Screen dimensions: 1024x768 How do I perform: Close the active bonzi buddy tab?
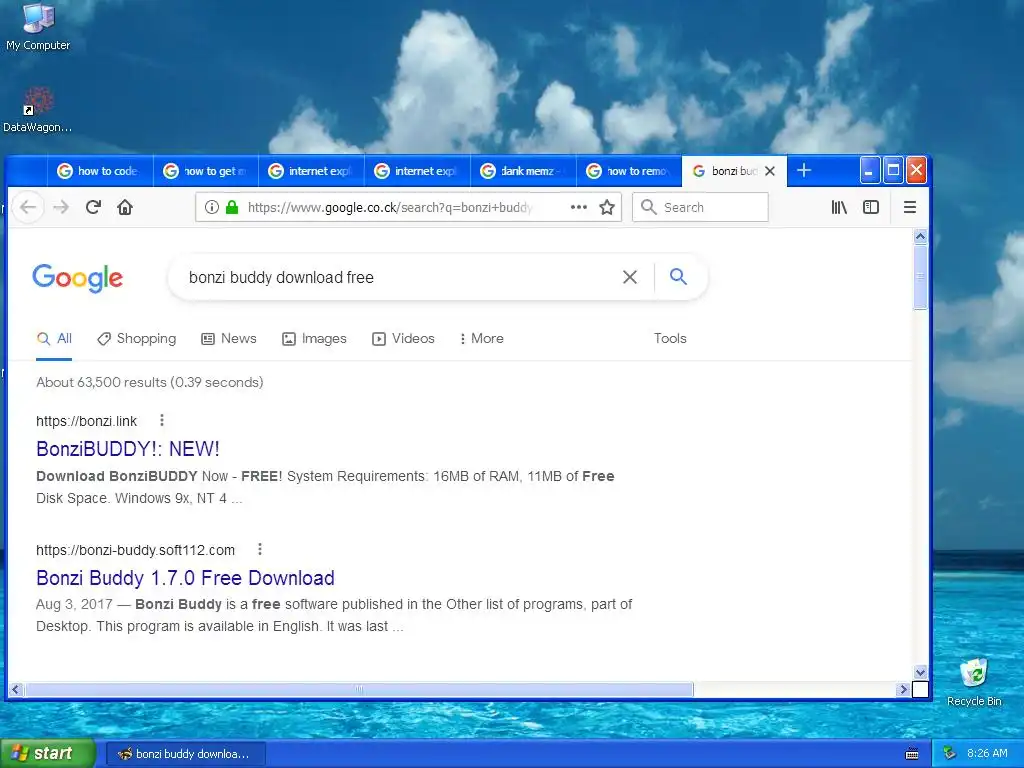click(x=770, y=171)
